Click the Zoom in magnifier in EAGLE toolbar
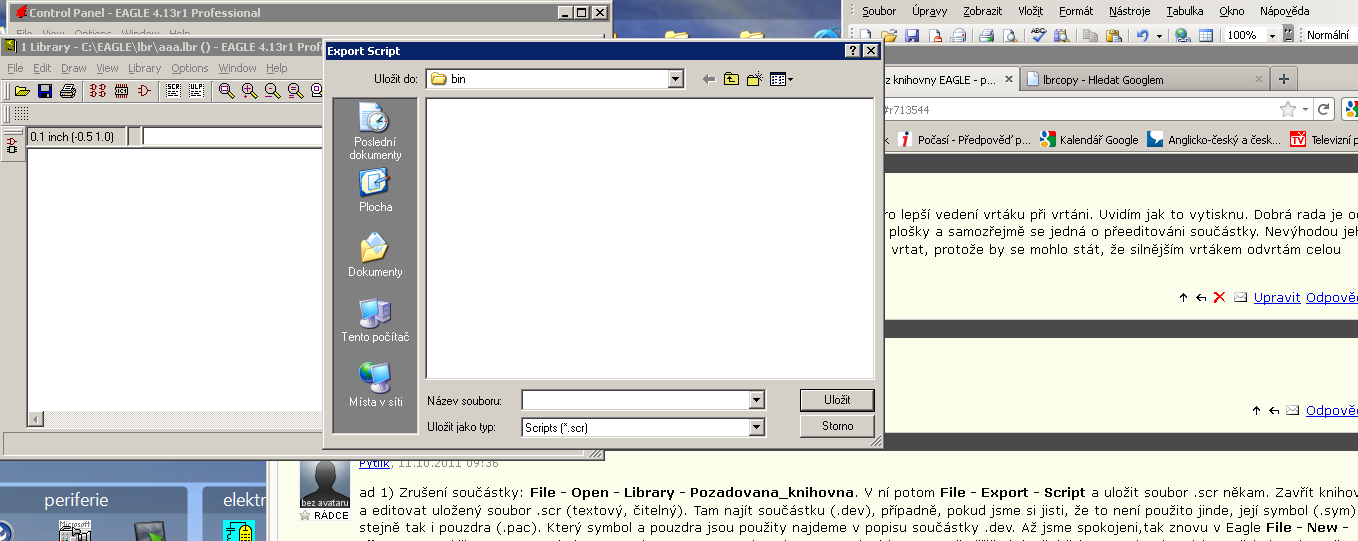Viewport: 1358px width, 541px height. tap(249, 91)
